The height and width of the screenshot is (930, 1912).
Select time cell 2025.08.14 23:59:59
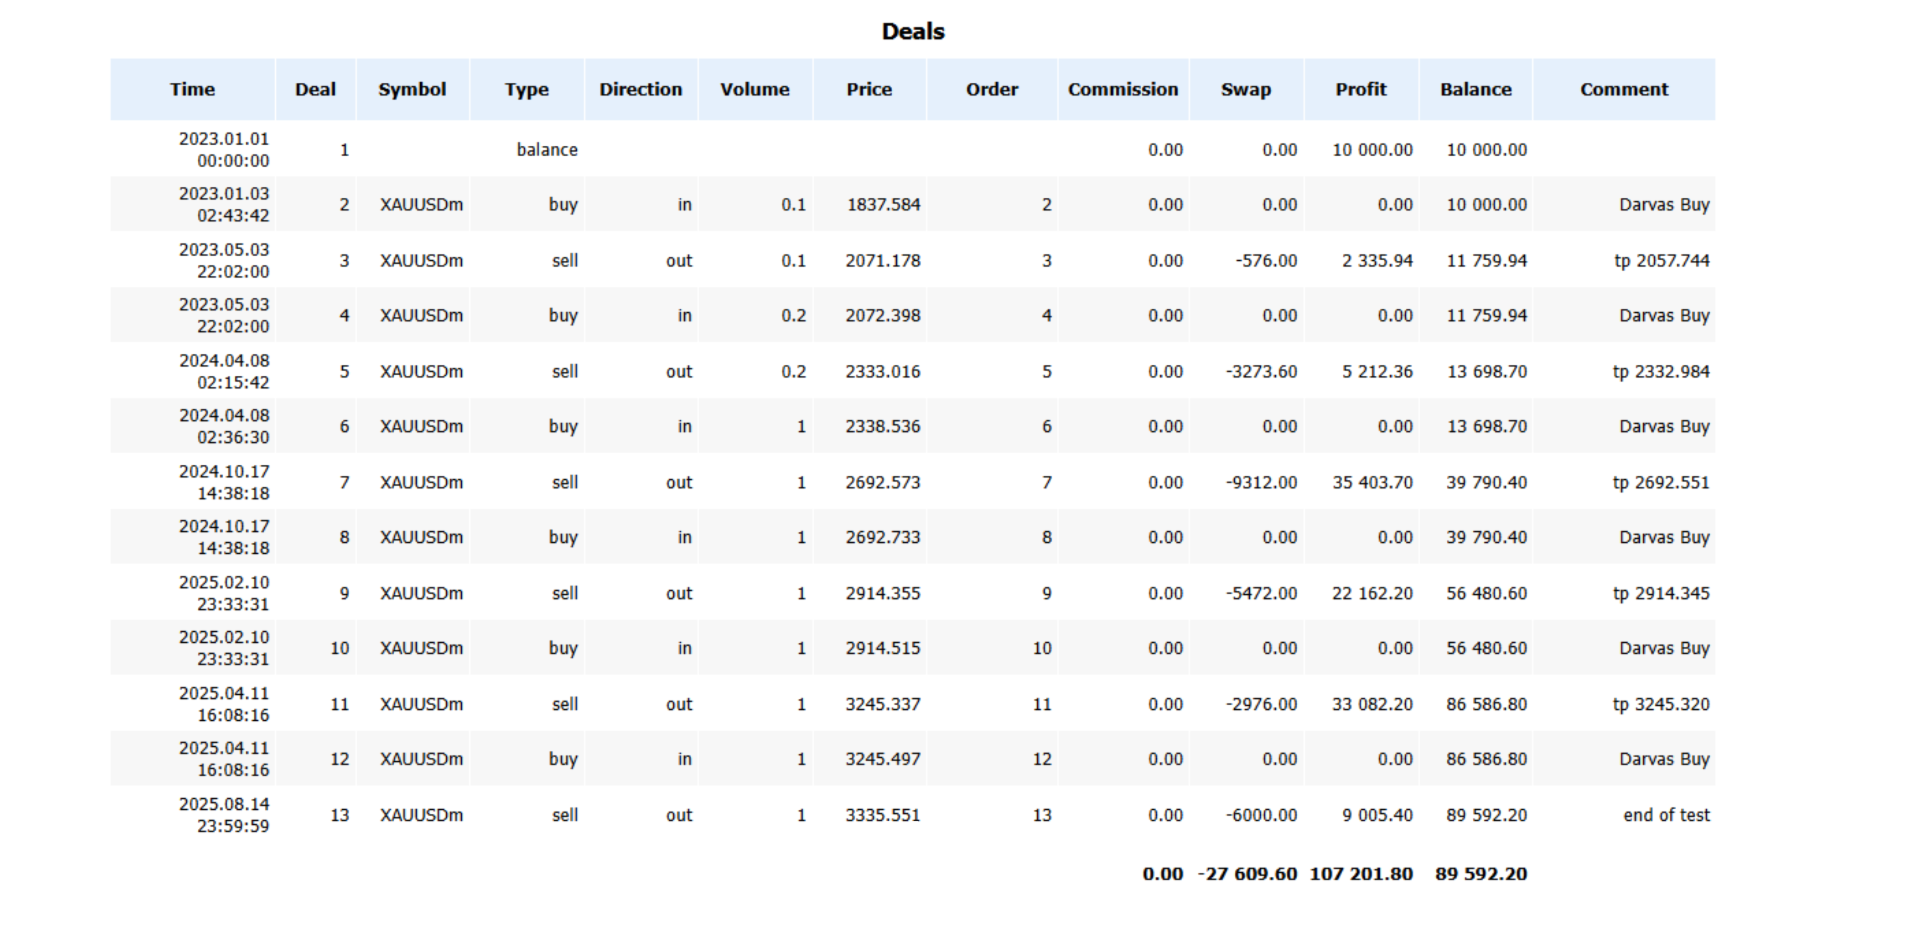pyautogui.click(x=224, y=816)
